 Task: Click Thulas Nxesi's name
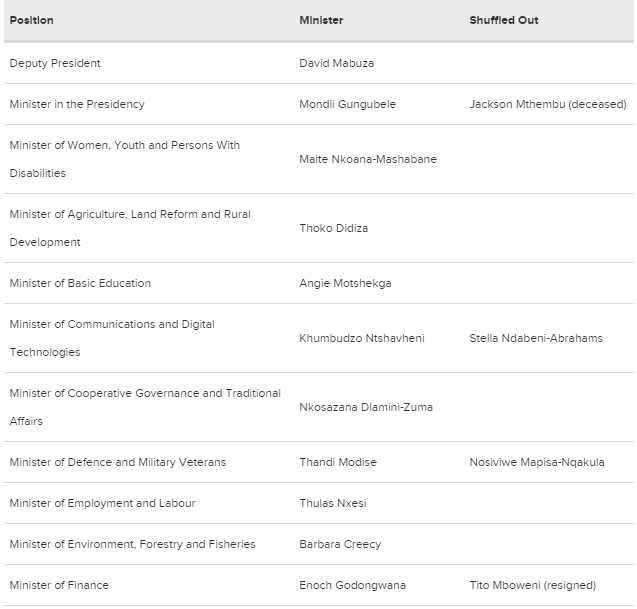pyautogui.click(x=333, y=503)
